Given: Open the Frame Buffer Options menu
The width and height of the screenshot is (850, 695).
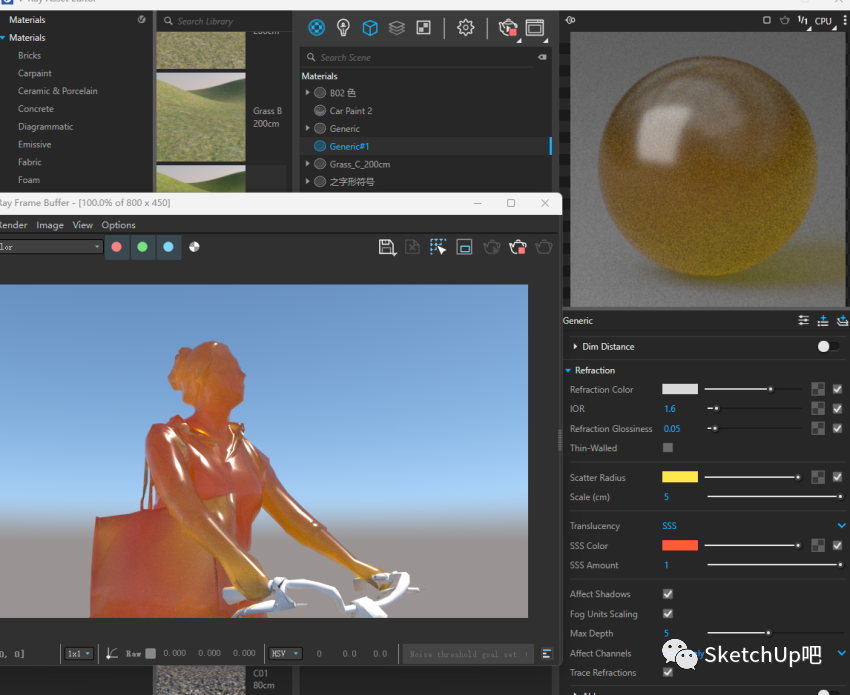Looking at the screenshot, I should point(118,225).
